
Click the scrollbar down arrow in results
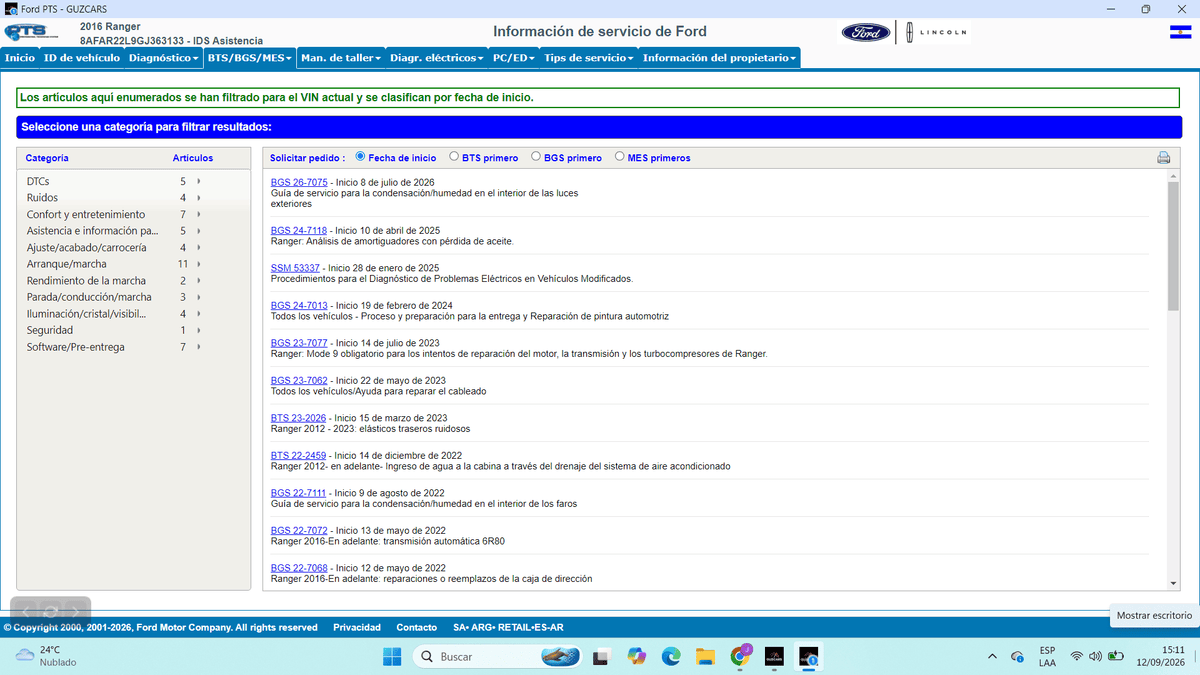pos(1173,583)
